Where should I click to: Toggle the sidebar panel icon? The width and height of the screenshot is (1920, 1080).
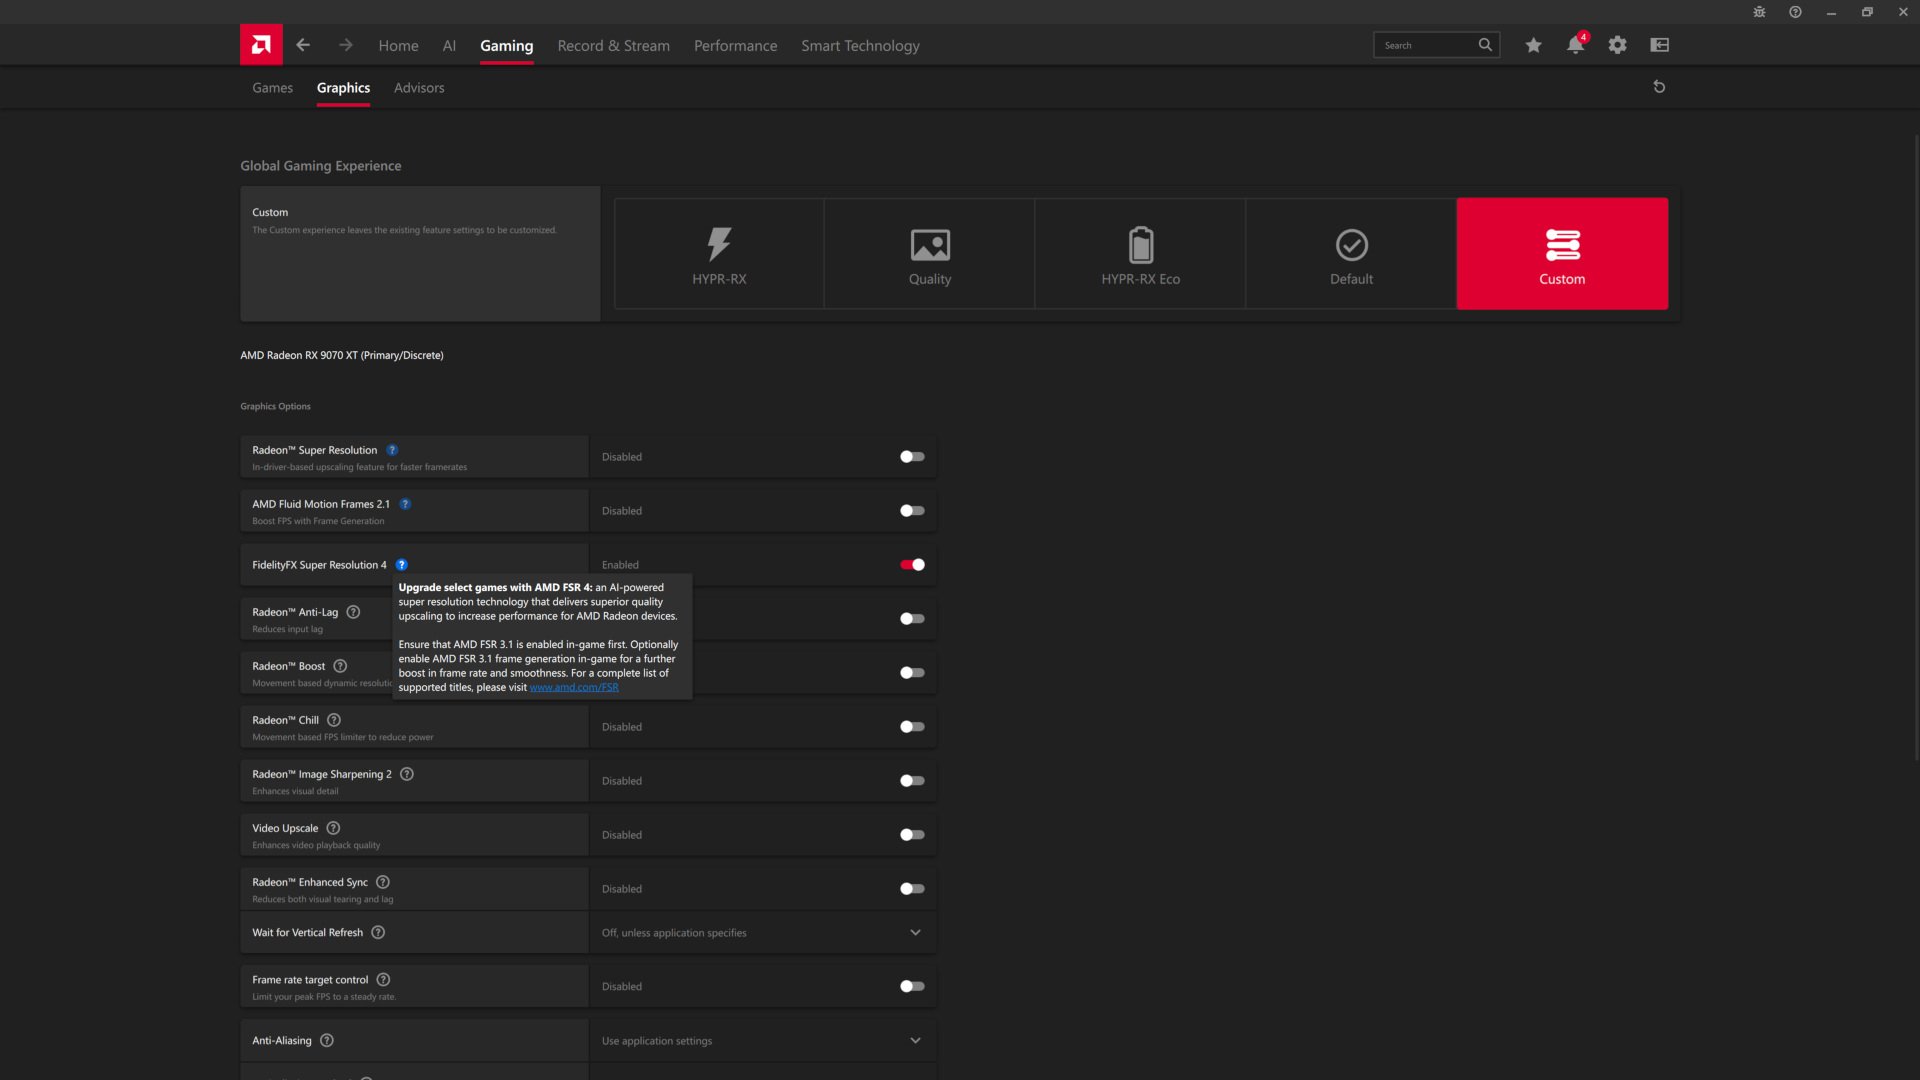(1660, 45)
